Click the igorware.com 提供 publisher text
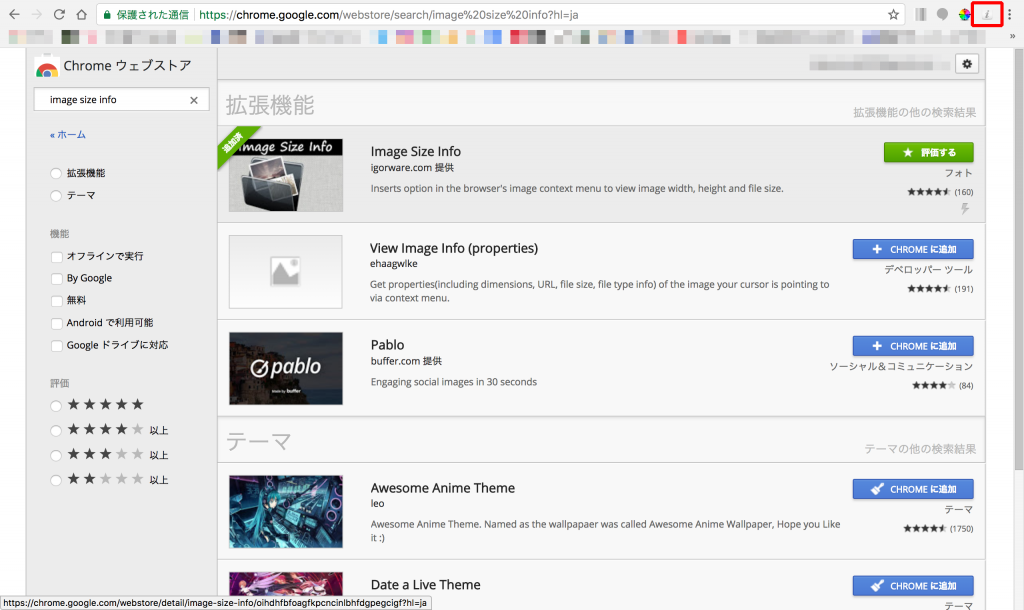This screenshot has height=610, width=1024. point(412,168)
